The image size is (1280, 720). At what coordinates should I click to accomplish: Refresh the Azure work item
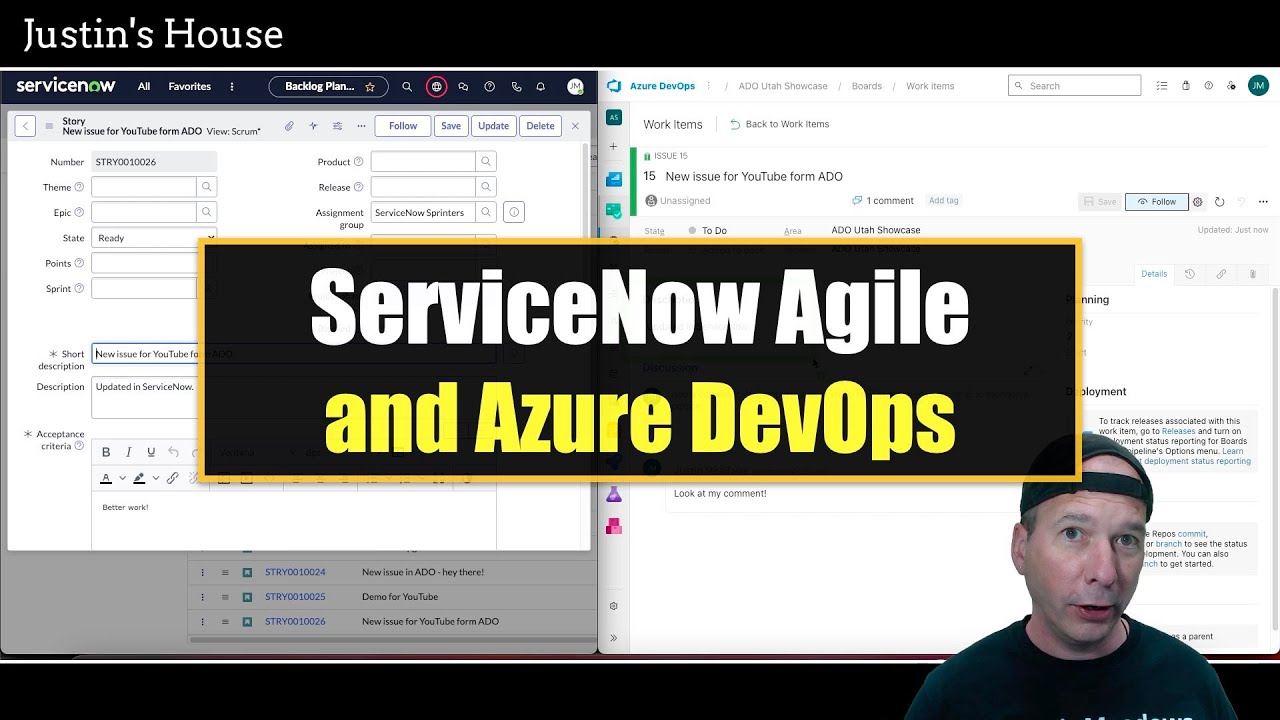(x=1220, y=202)
